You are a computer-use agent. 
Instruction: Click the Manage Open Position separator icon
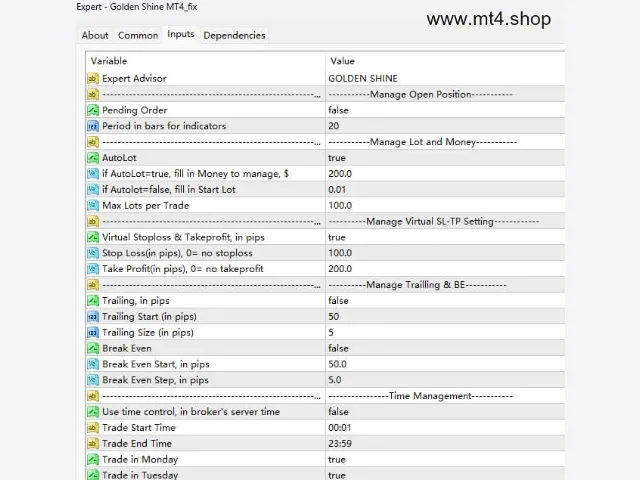point(93,94)
